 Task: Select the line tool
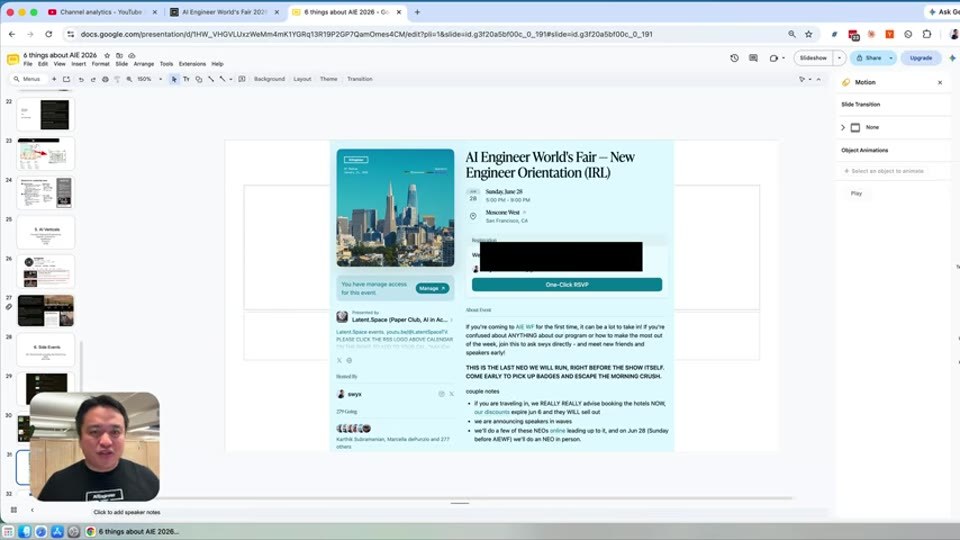click(x=211, y=79)
